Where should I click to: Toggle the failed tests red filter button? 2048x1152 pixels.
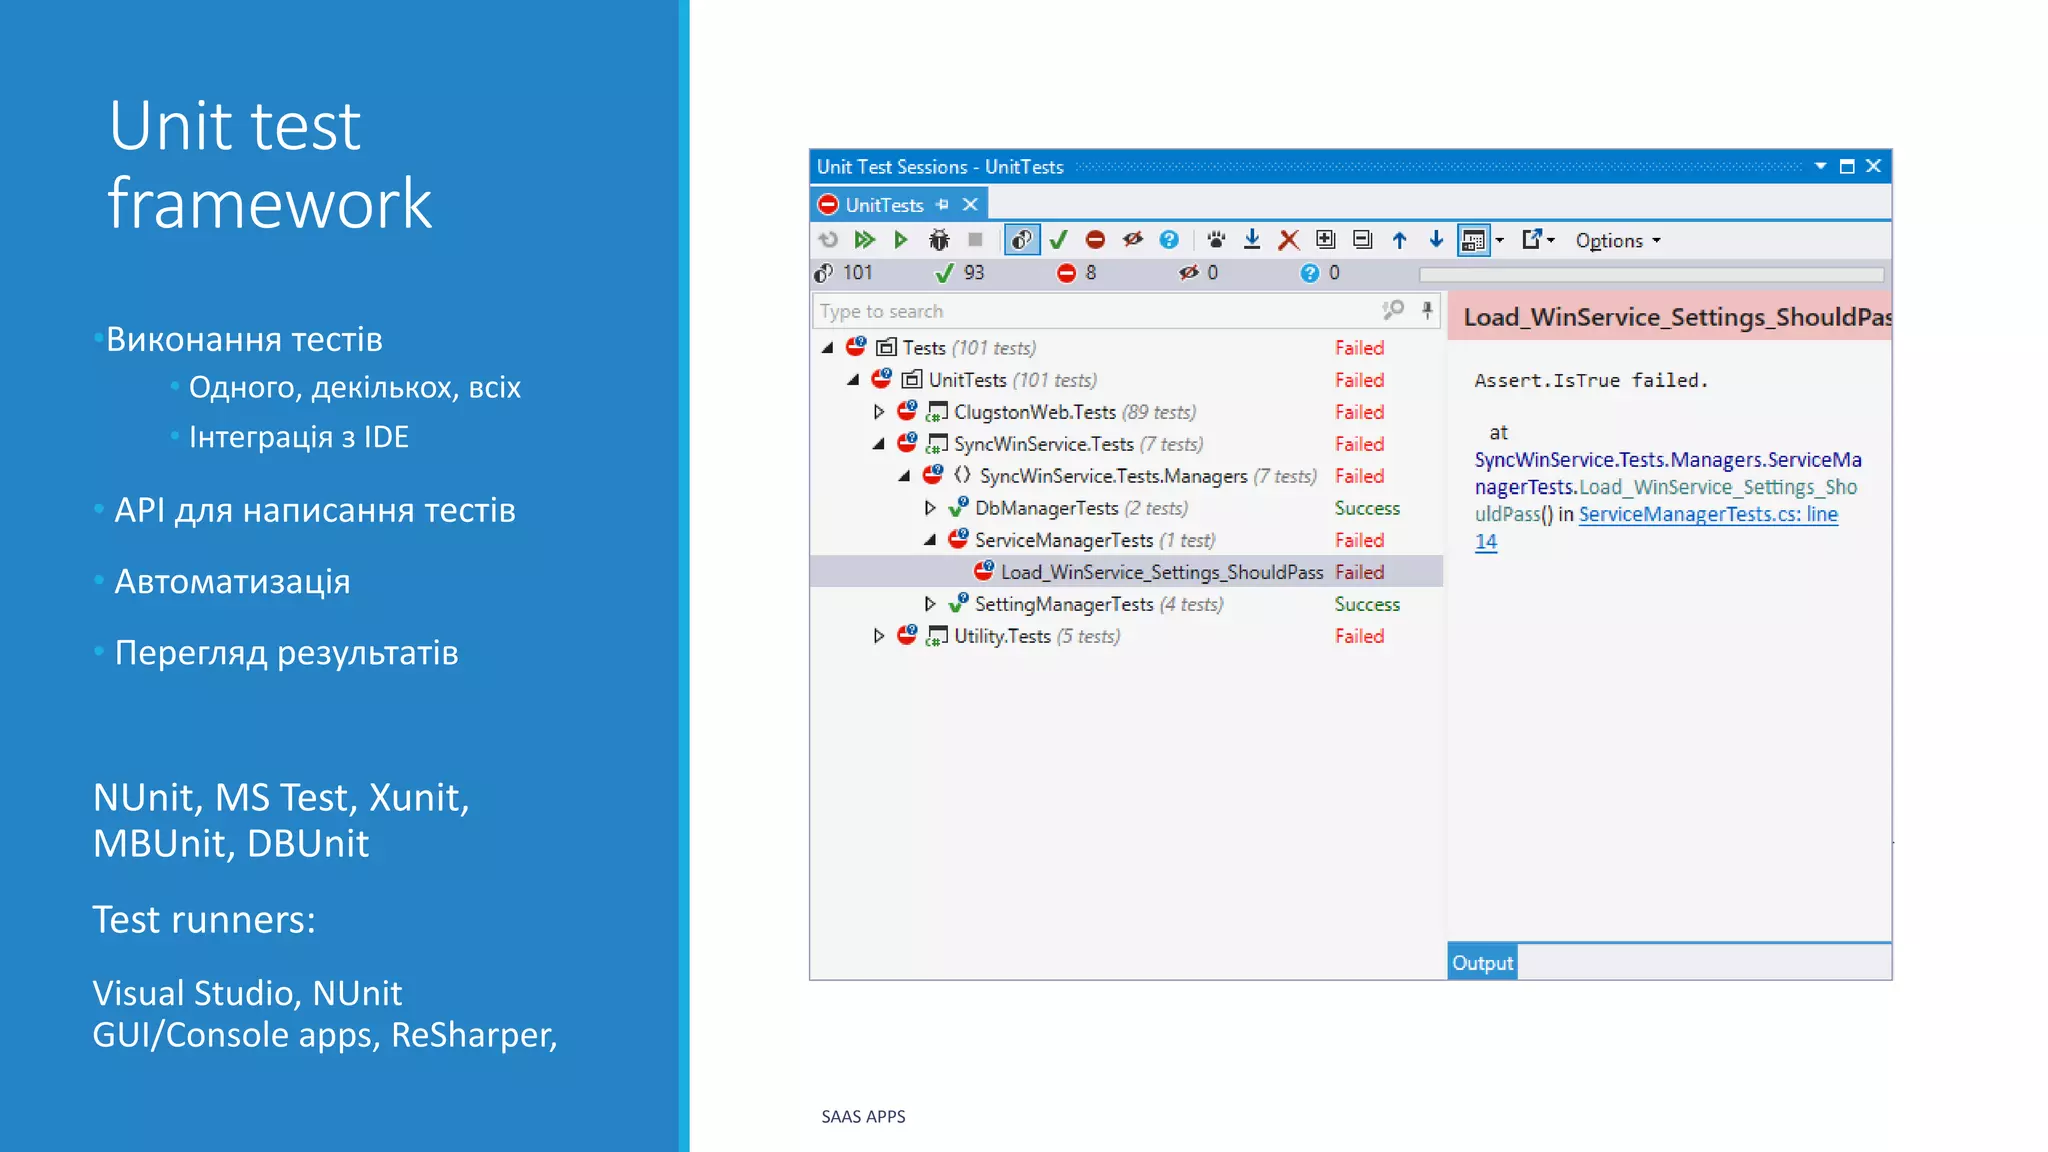tap(1095, 240)
